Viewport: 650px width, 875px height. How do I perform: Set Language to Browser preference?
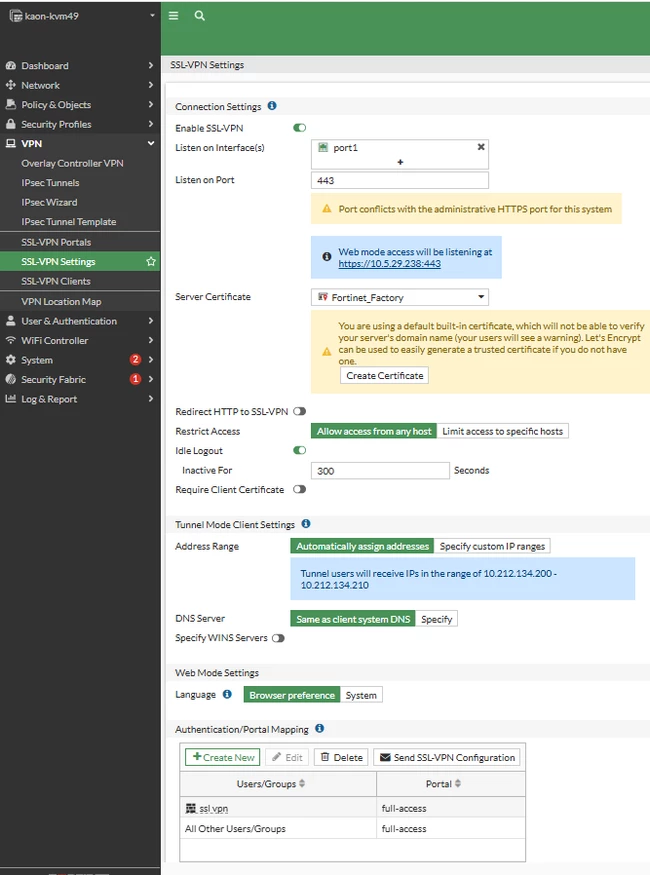(292, 695)
